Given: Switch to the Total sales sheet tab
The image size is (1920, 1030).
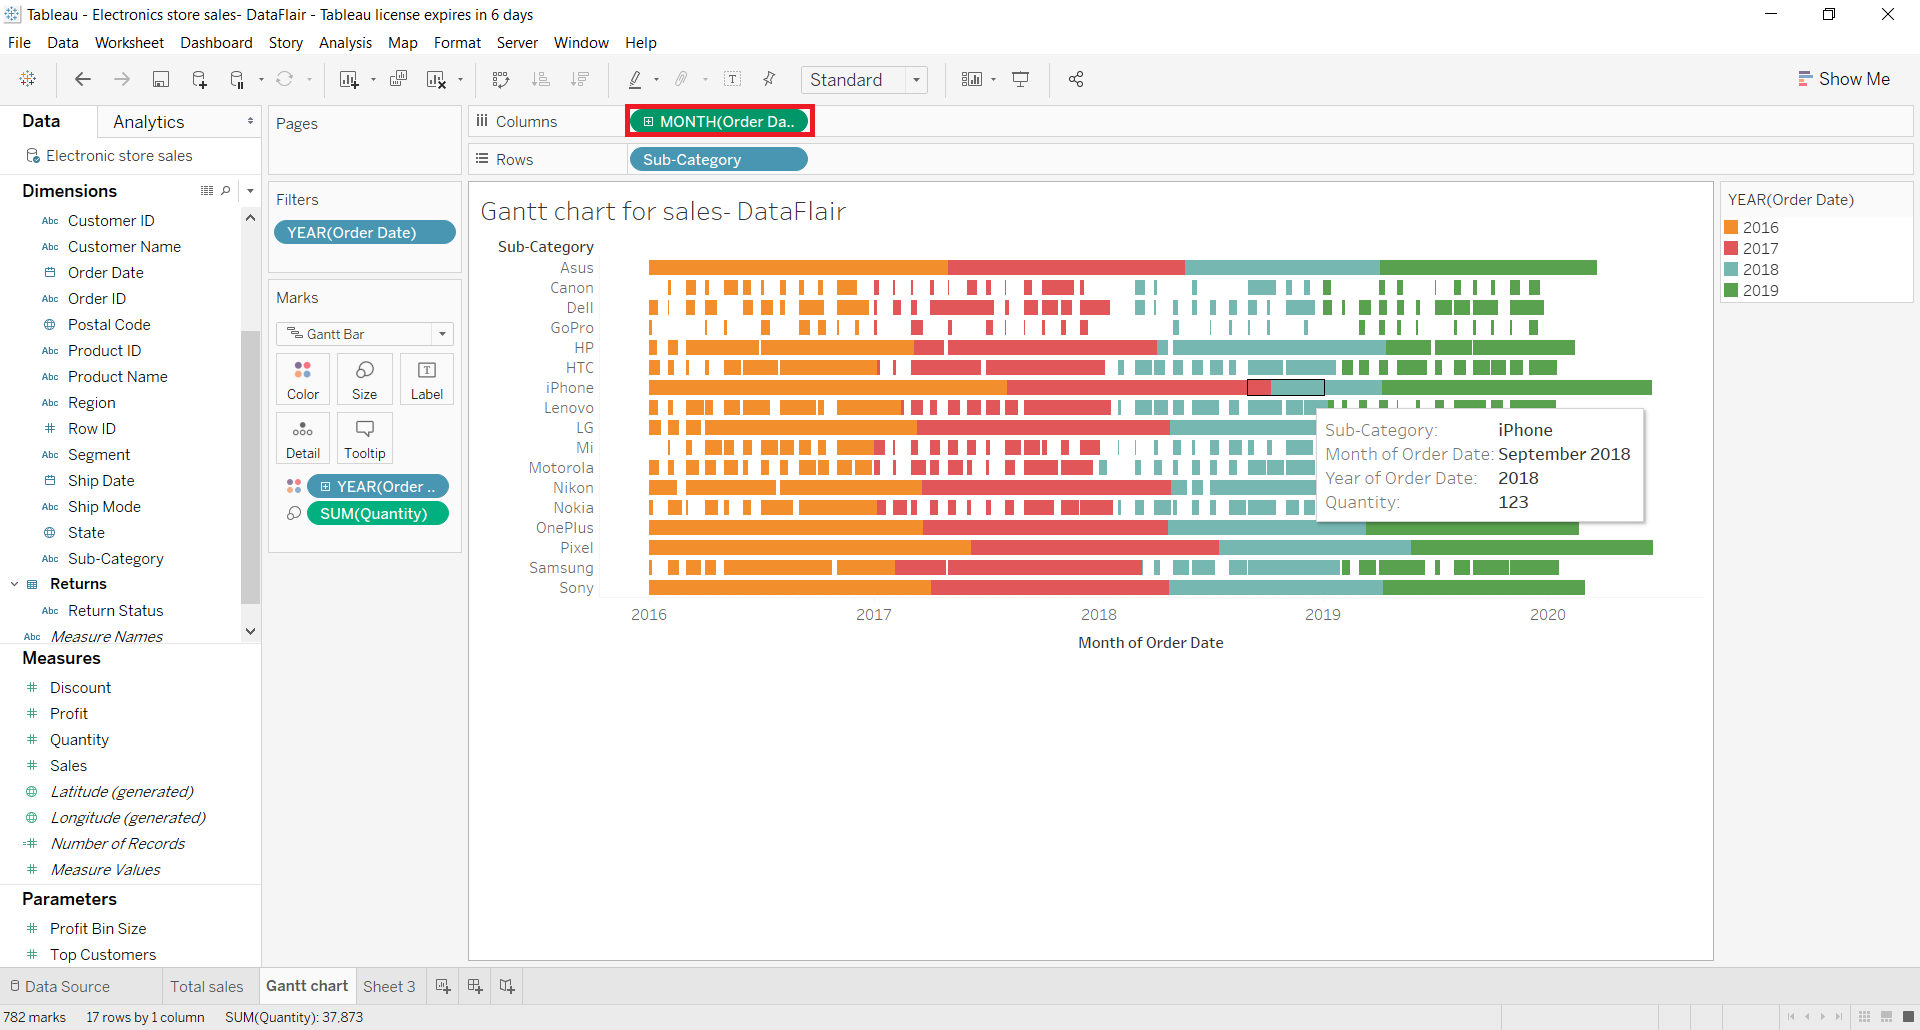Looking at the screenshot, I should (208, 986).
